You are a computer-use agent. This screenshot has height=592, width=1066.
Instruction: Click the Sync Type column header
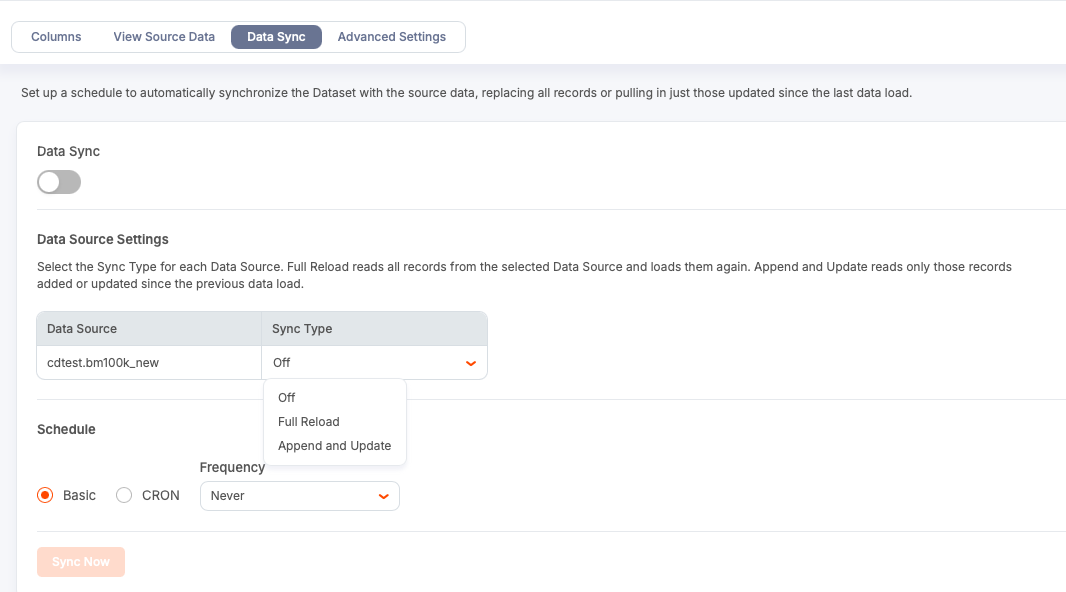[x=300, y=328]
